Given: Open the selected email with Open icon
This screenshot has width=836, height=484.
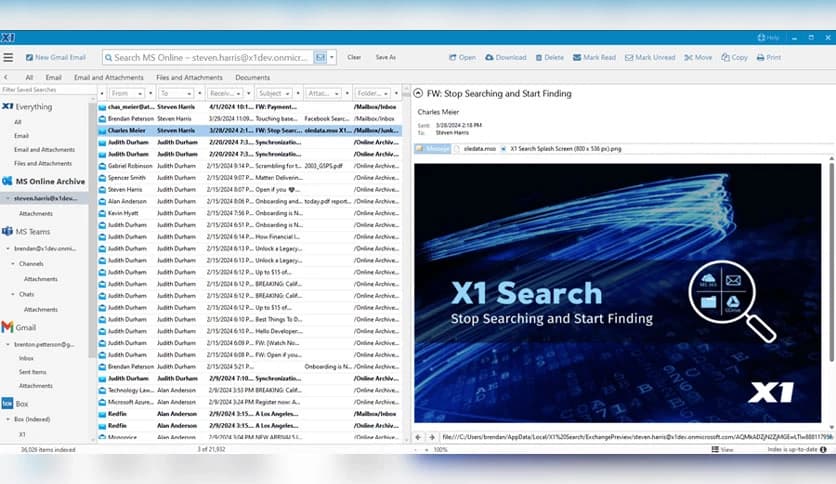Looking at the screenshot, I should pyautogui.click(x=462, y=58).
